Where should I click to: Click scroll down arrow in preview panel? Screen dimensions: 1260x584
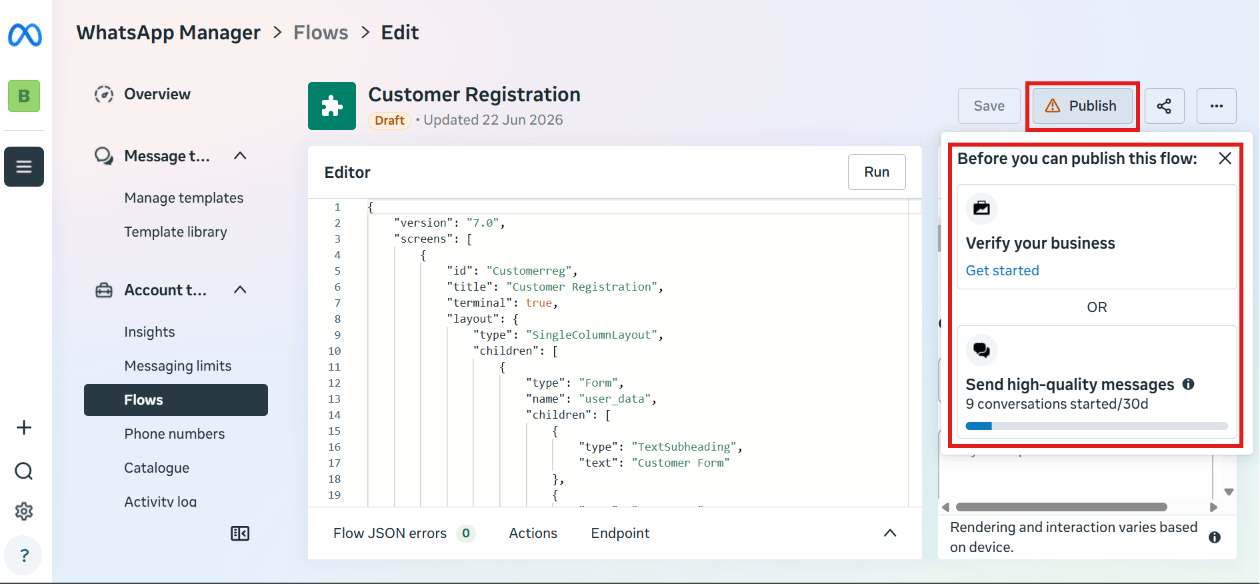coord(1229,492)
